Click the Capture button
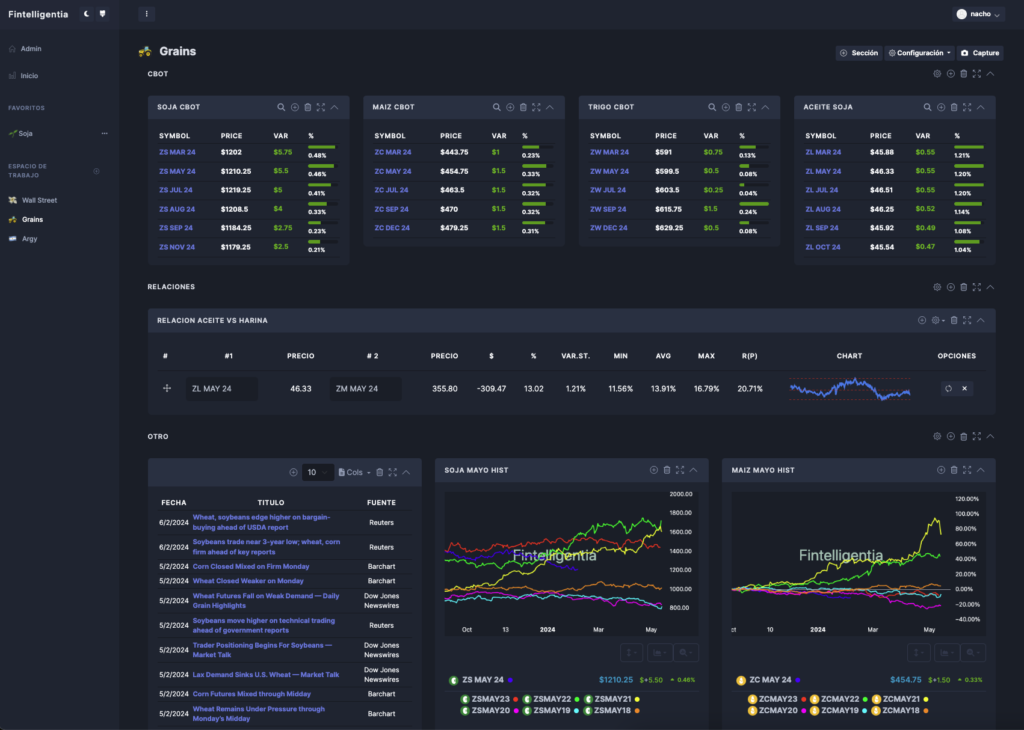The width and height of the screenshot is (1024, 730). pyautogui.click(x=980, y=53)
